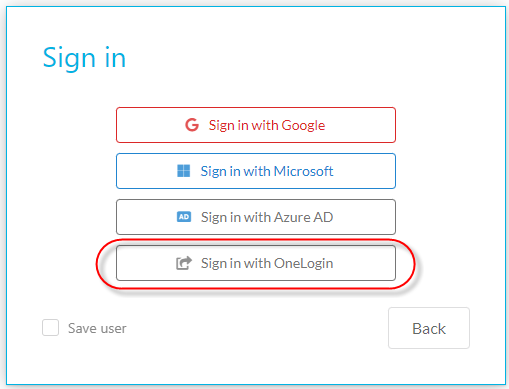Viewport: 509px width, 389px height.
Task: Click the word Microsoft in the blue button
Action: tap(303, 171)
